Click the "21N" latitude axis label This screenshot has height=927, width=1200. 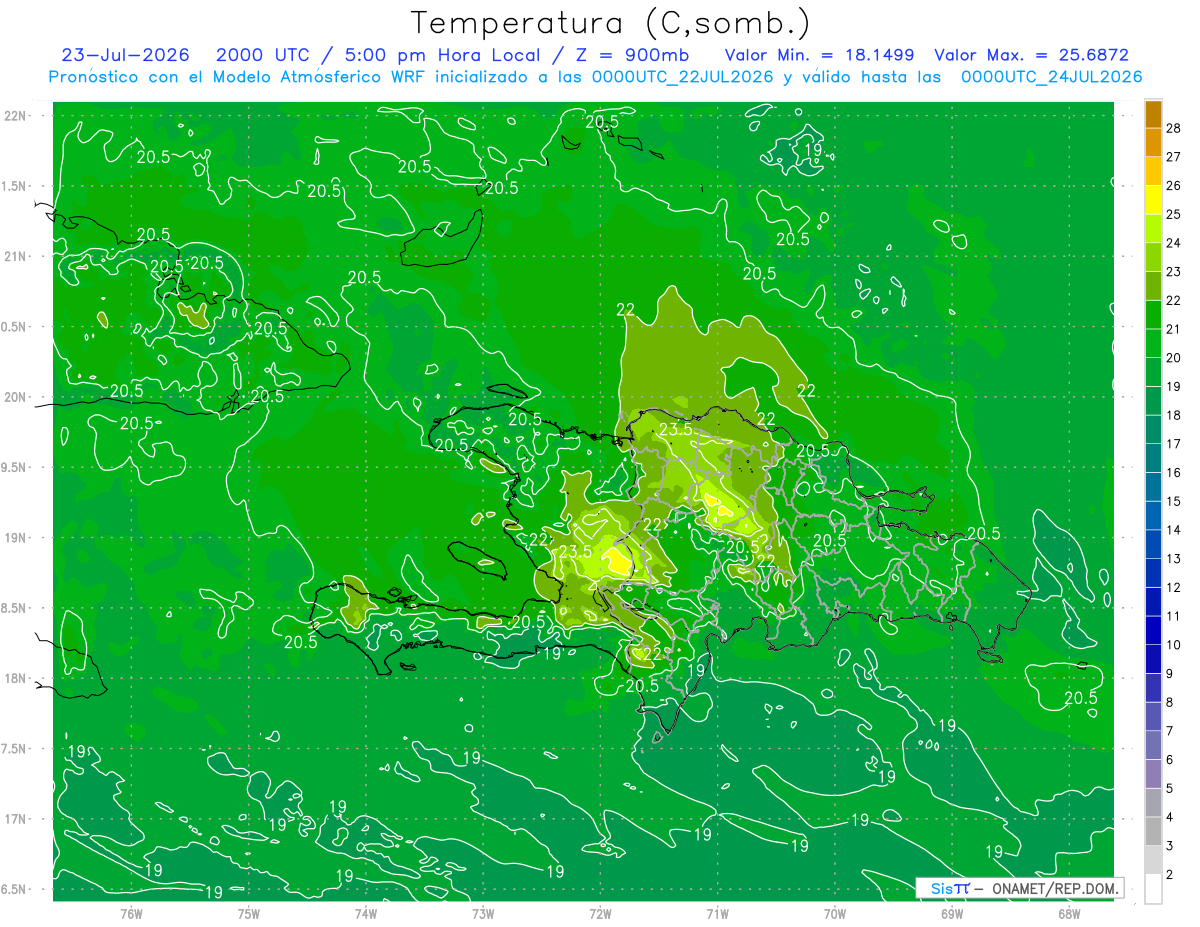click(x=16, y=256)
